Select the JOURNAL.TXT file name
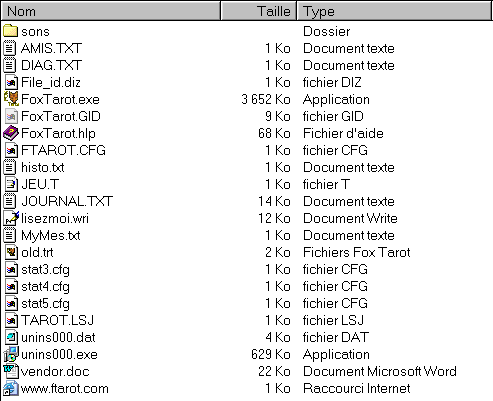The height and width of the screenshot is (401, 493). 67,201
